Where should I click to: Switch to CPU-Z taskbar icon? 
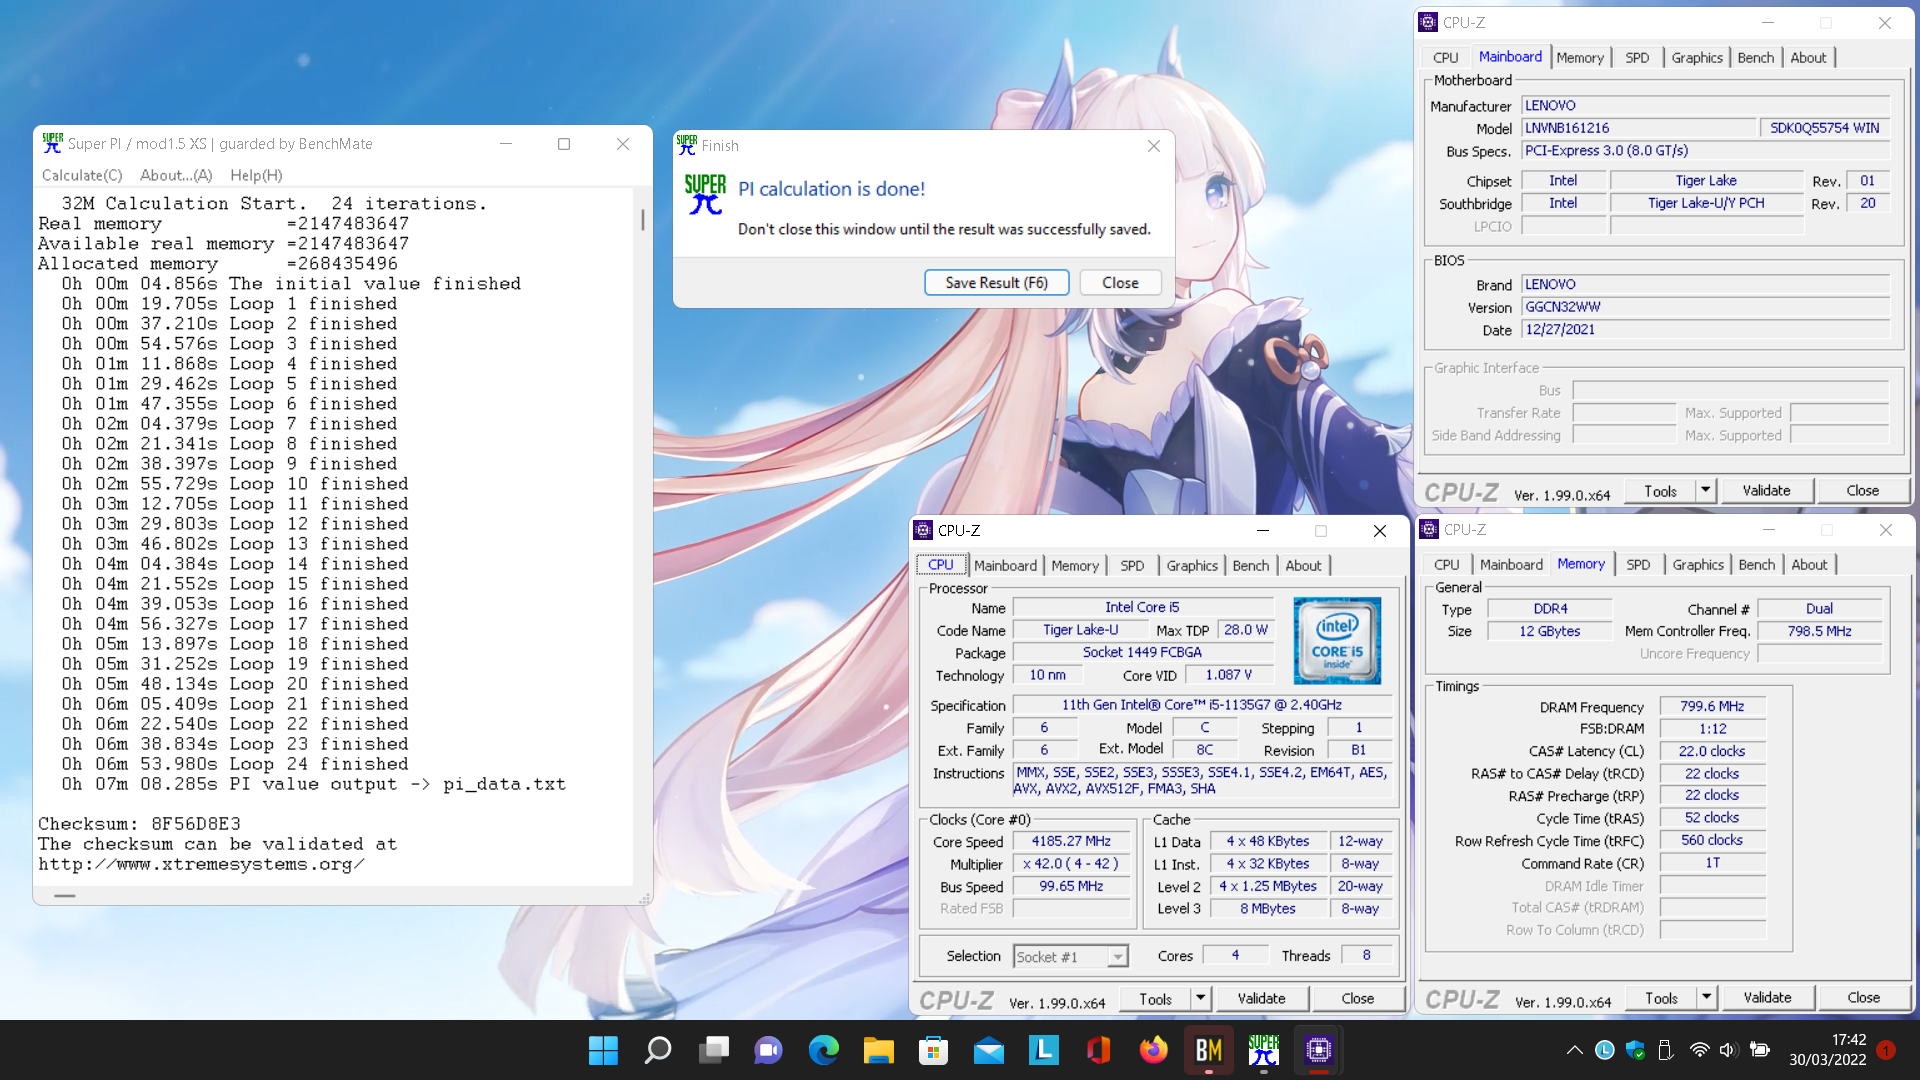pyautogui.click(x=1318, y=1050)
